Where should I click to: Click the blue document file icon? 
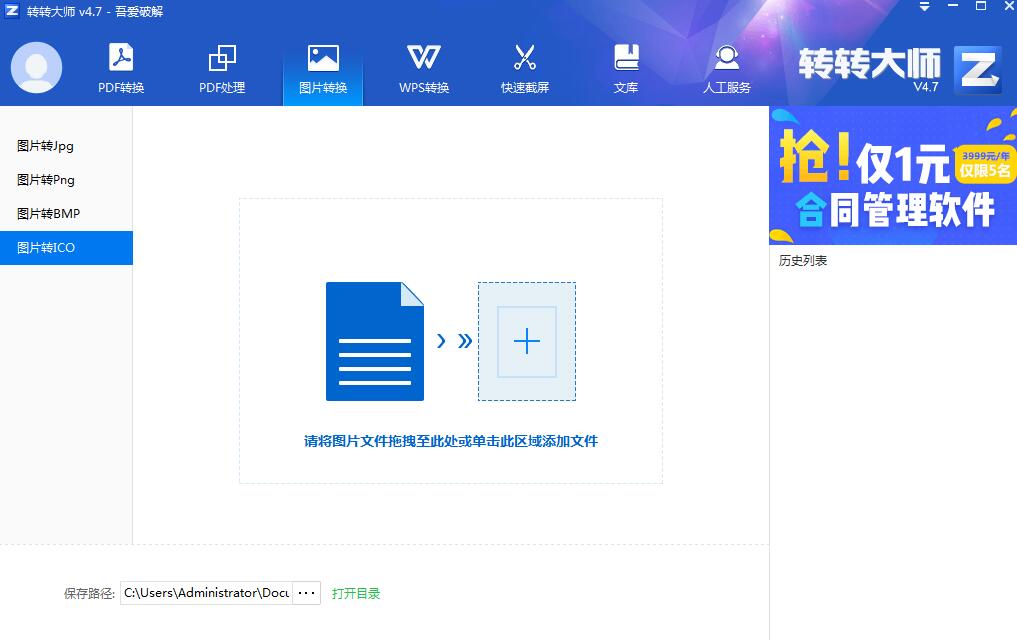[375, 341]
